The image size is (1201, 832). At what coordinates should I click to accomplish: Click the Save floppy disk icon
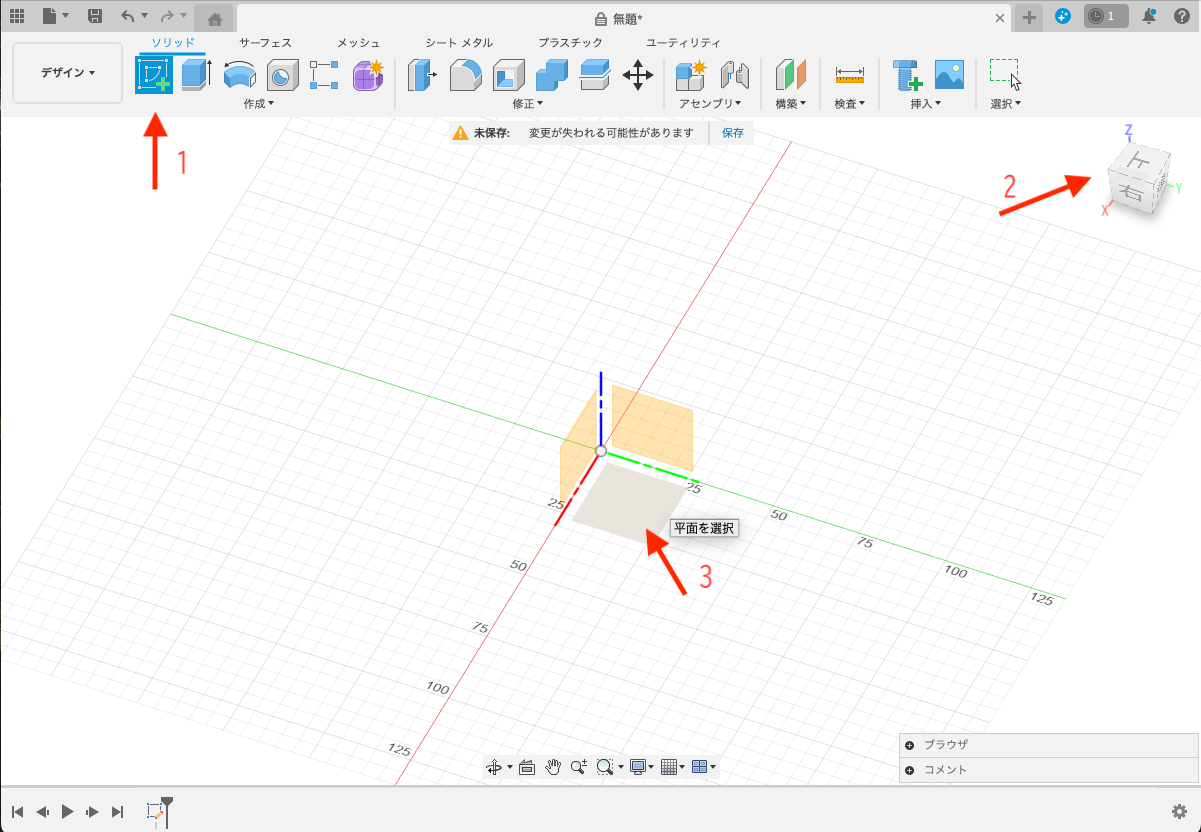click(x=95, y=16)
